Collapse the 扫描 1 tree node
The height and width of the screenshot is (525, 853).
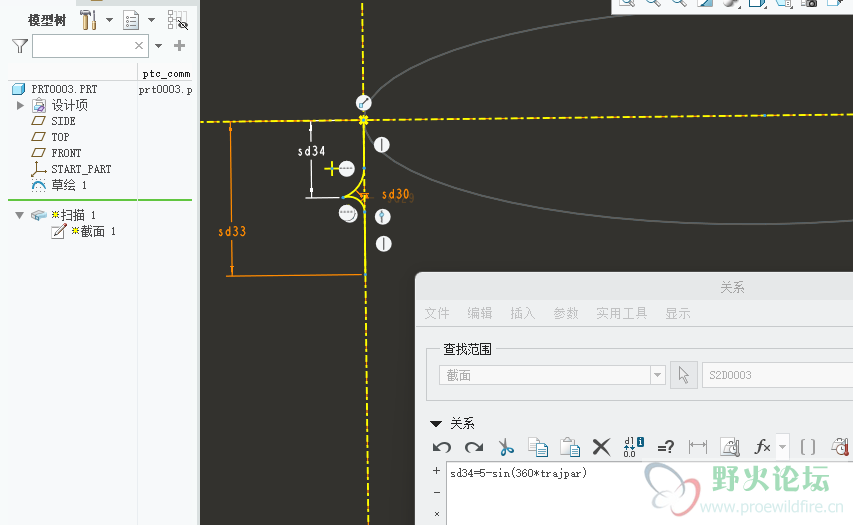click(x=20, y=215)
